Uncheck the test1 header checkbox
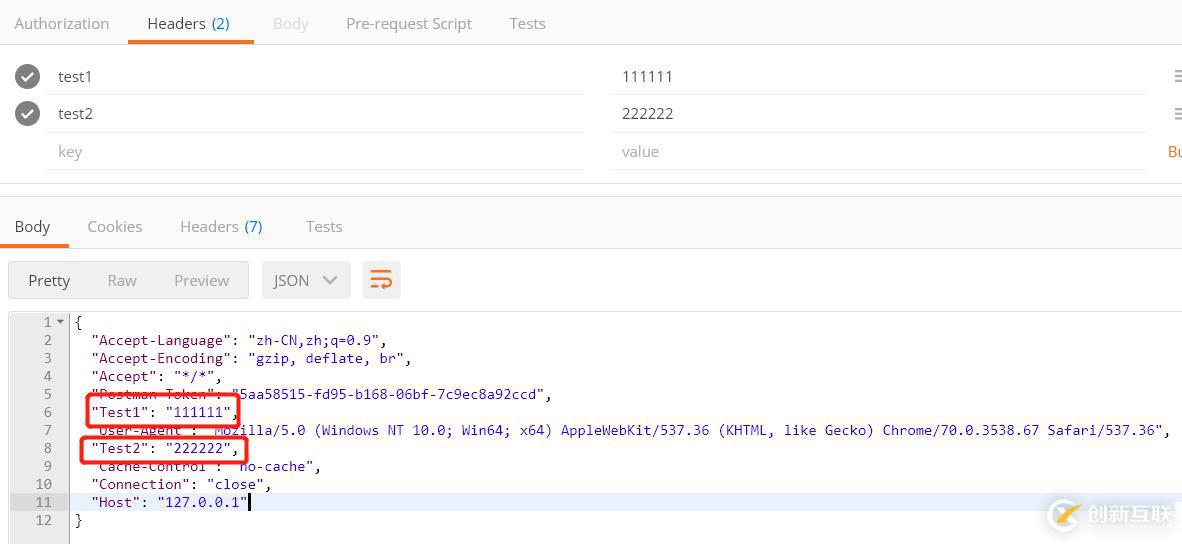1182x544 pixels. pos(28,76)
